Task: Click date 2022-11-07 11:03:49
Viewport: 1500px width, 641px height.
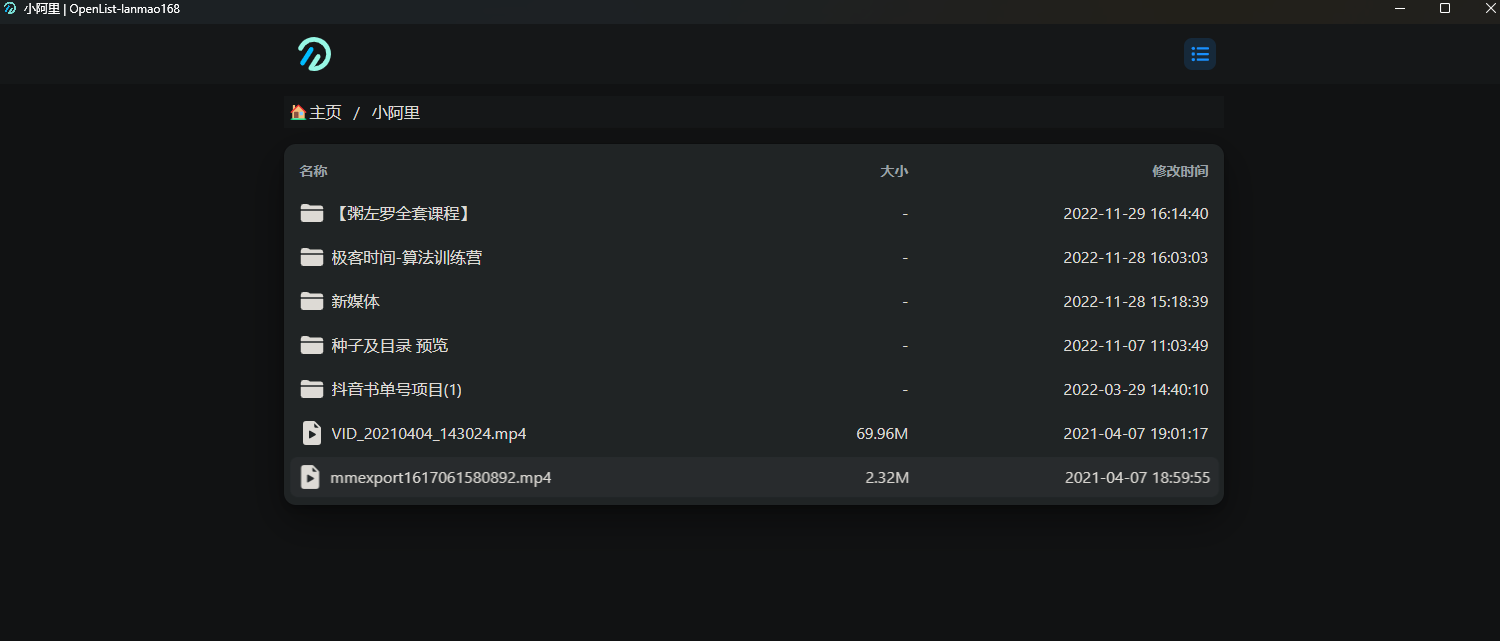Action: click(x=1136, y=345)
